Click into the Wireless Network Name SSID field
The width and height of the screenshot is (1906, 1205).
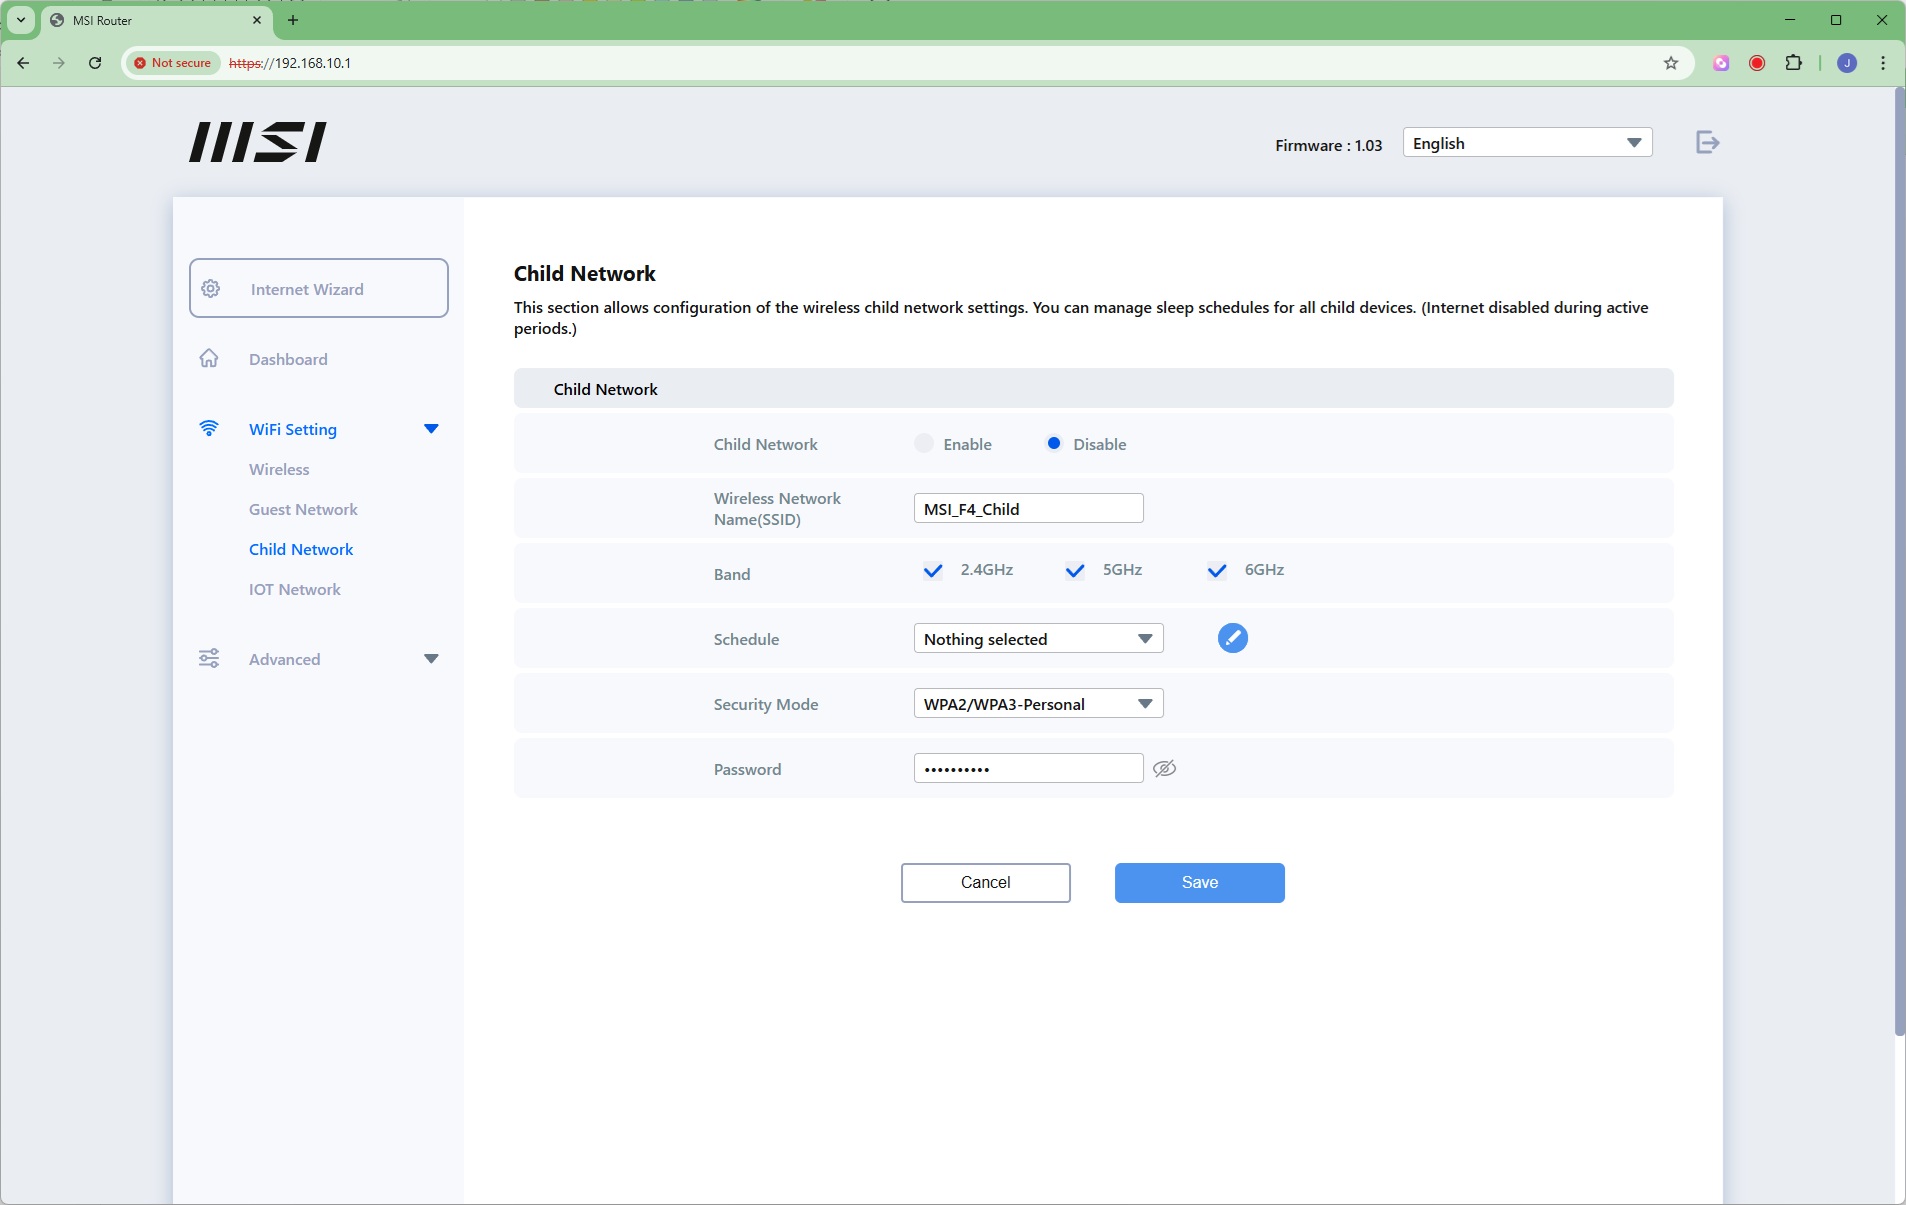click(1028, 509)
